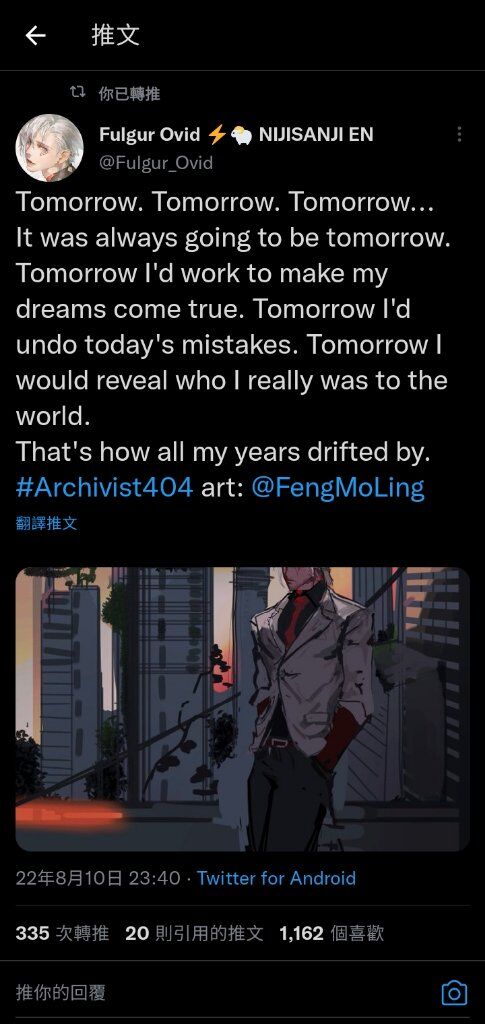Open the Twitter for Android source link

276,878
